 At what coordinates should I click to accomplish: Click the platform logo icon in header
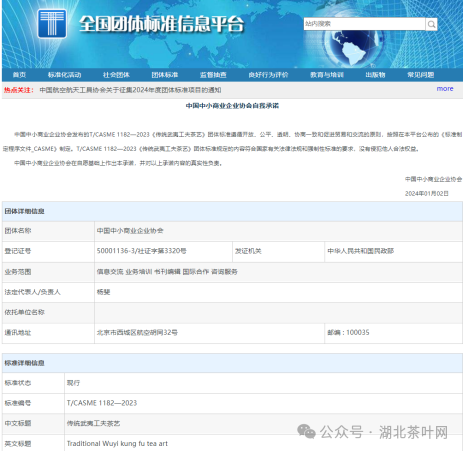(x=52, y=24)
